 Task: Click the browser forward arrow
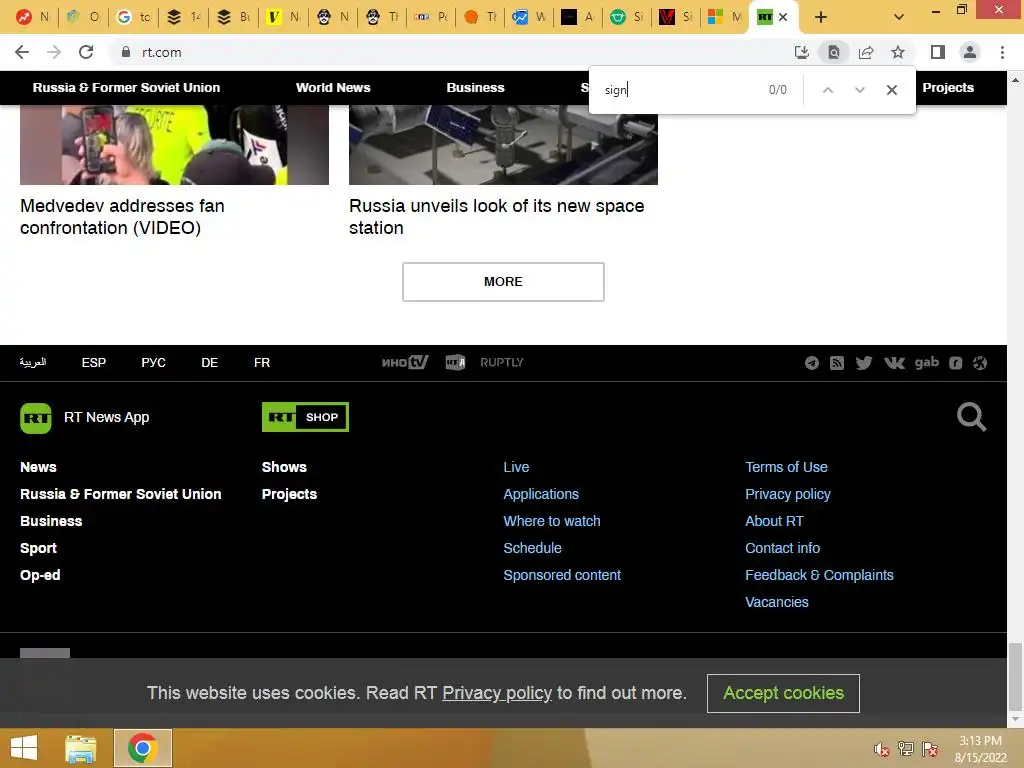pyautogui.click(x=54, y=52)
